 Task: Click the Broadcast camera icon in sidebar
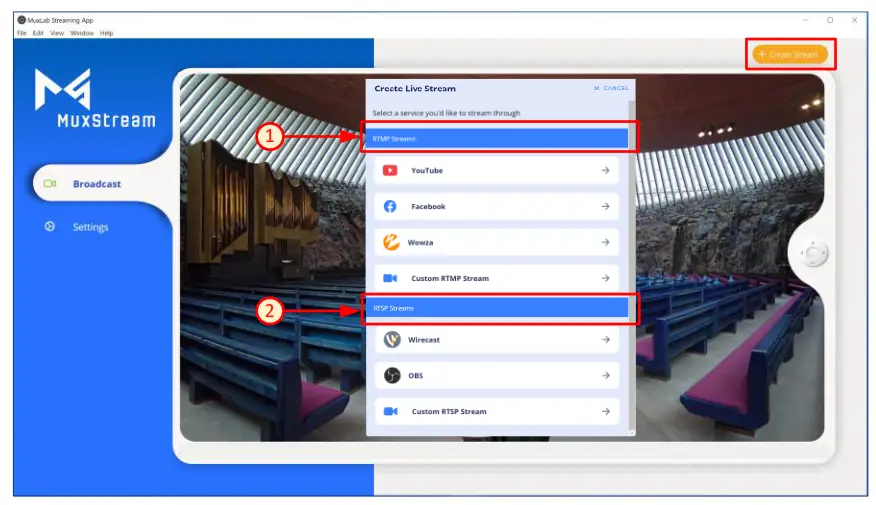click(50, 183)
